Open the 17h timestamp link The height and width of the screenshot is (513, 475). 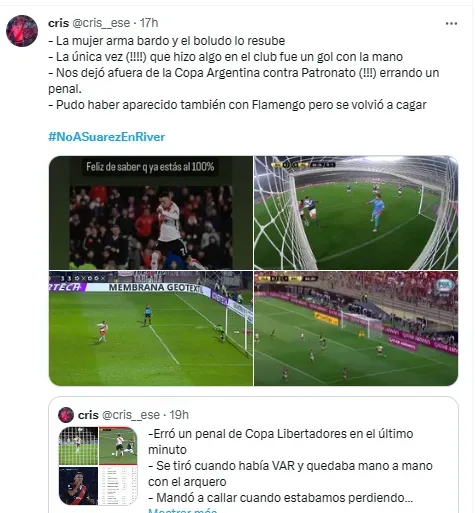pyautogui.click(x=149, y=23)
